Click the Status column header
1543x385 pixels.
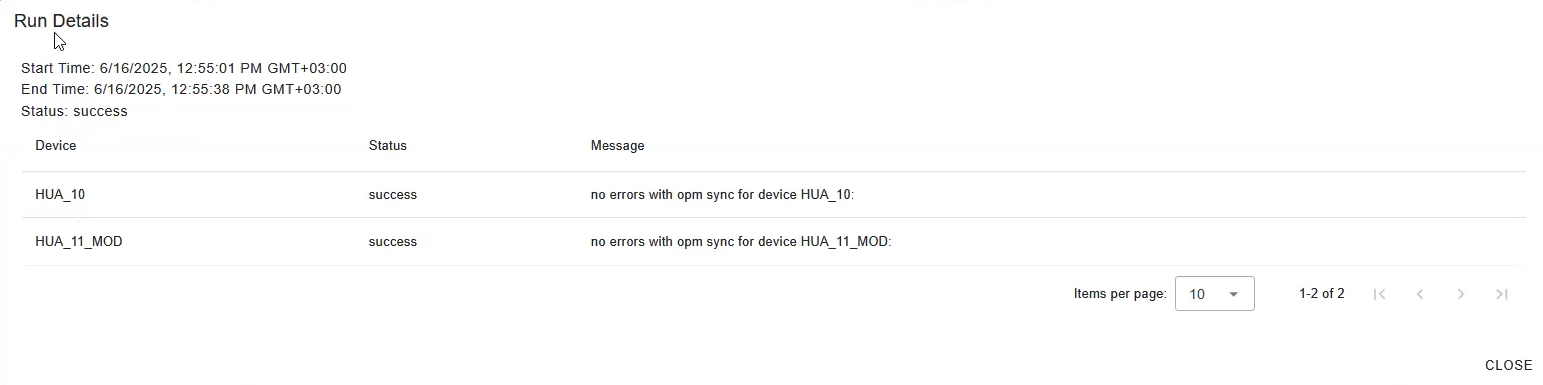[x=388, y=146]
